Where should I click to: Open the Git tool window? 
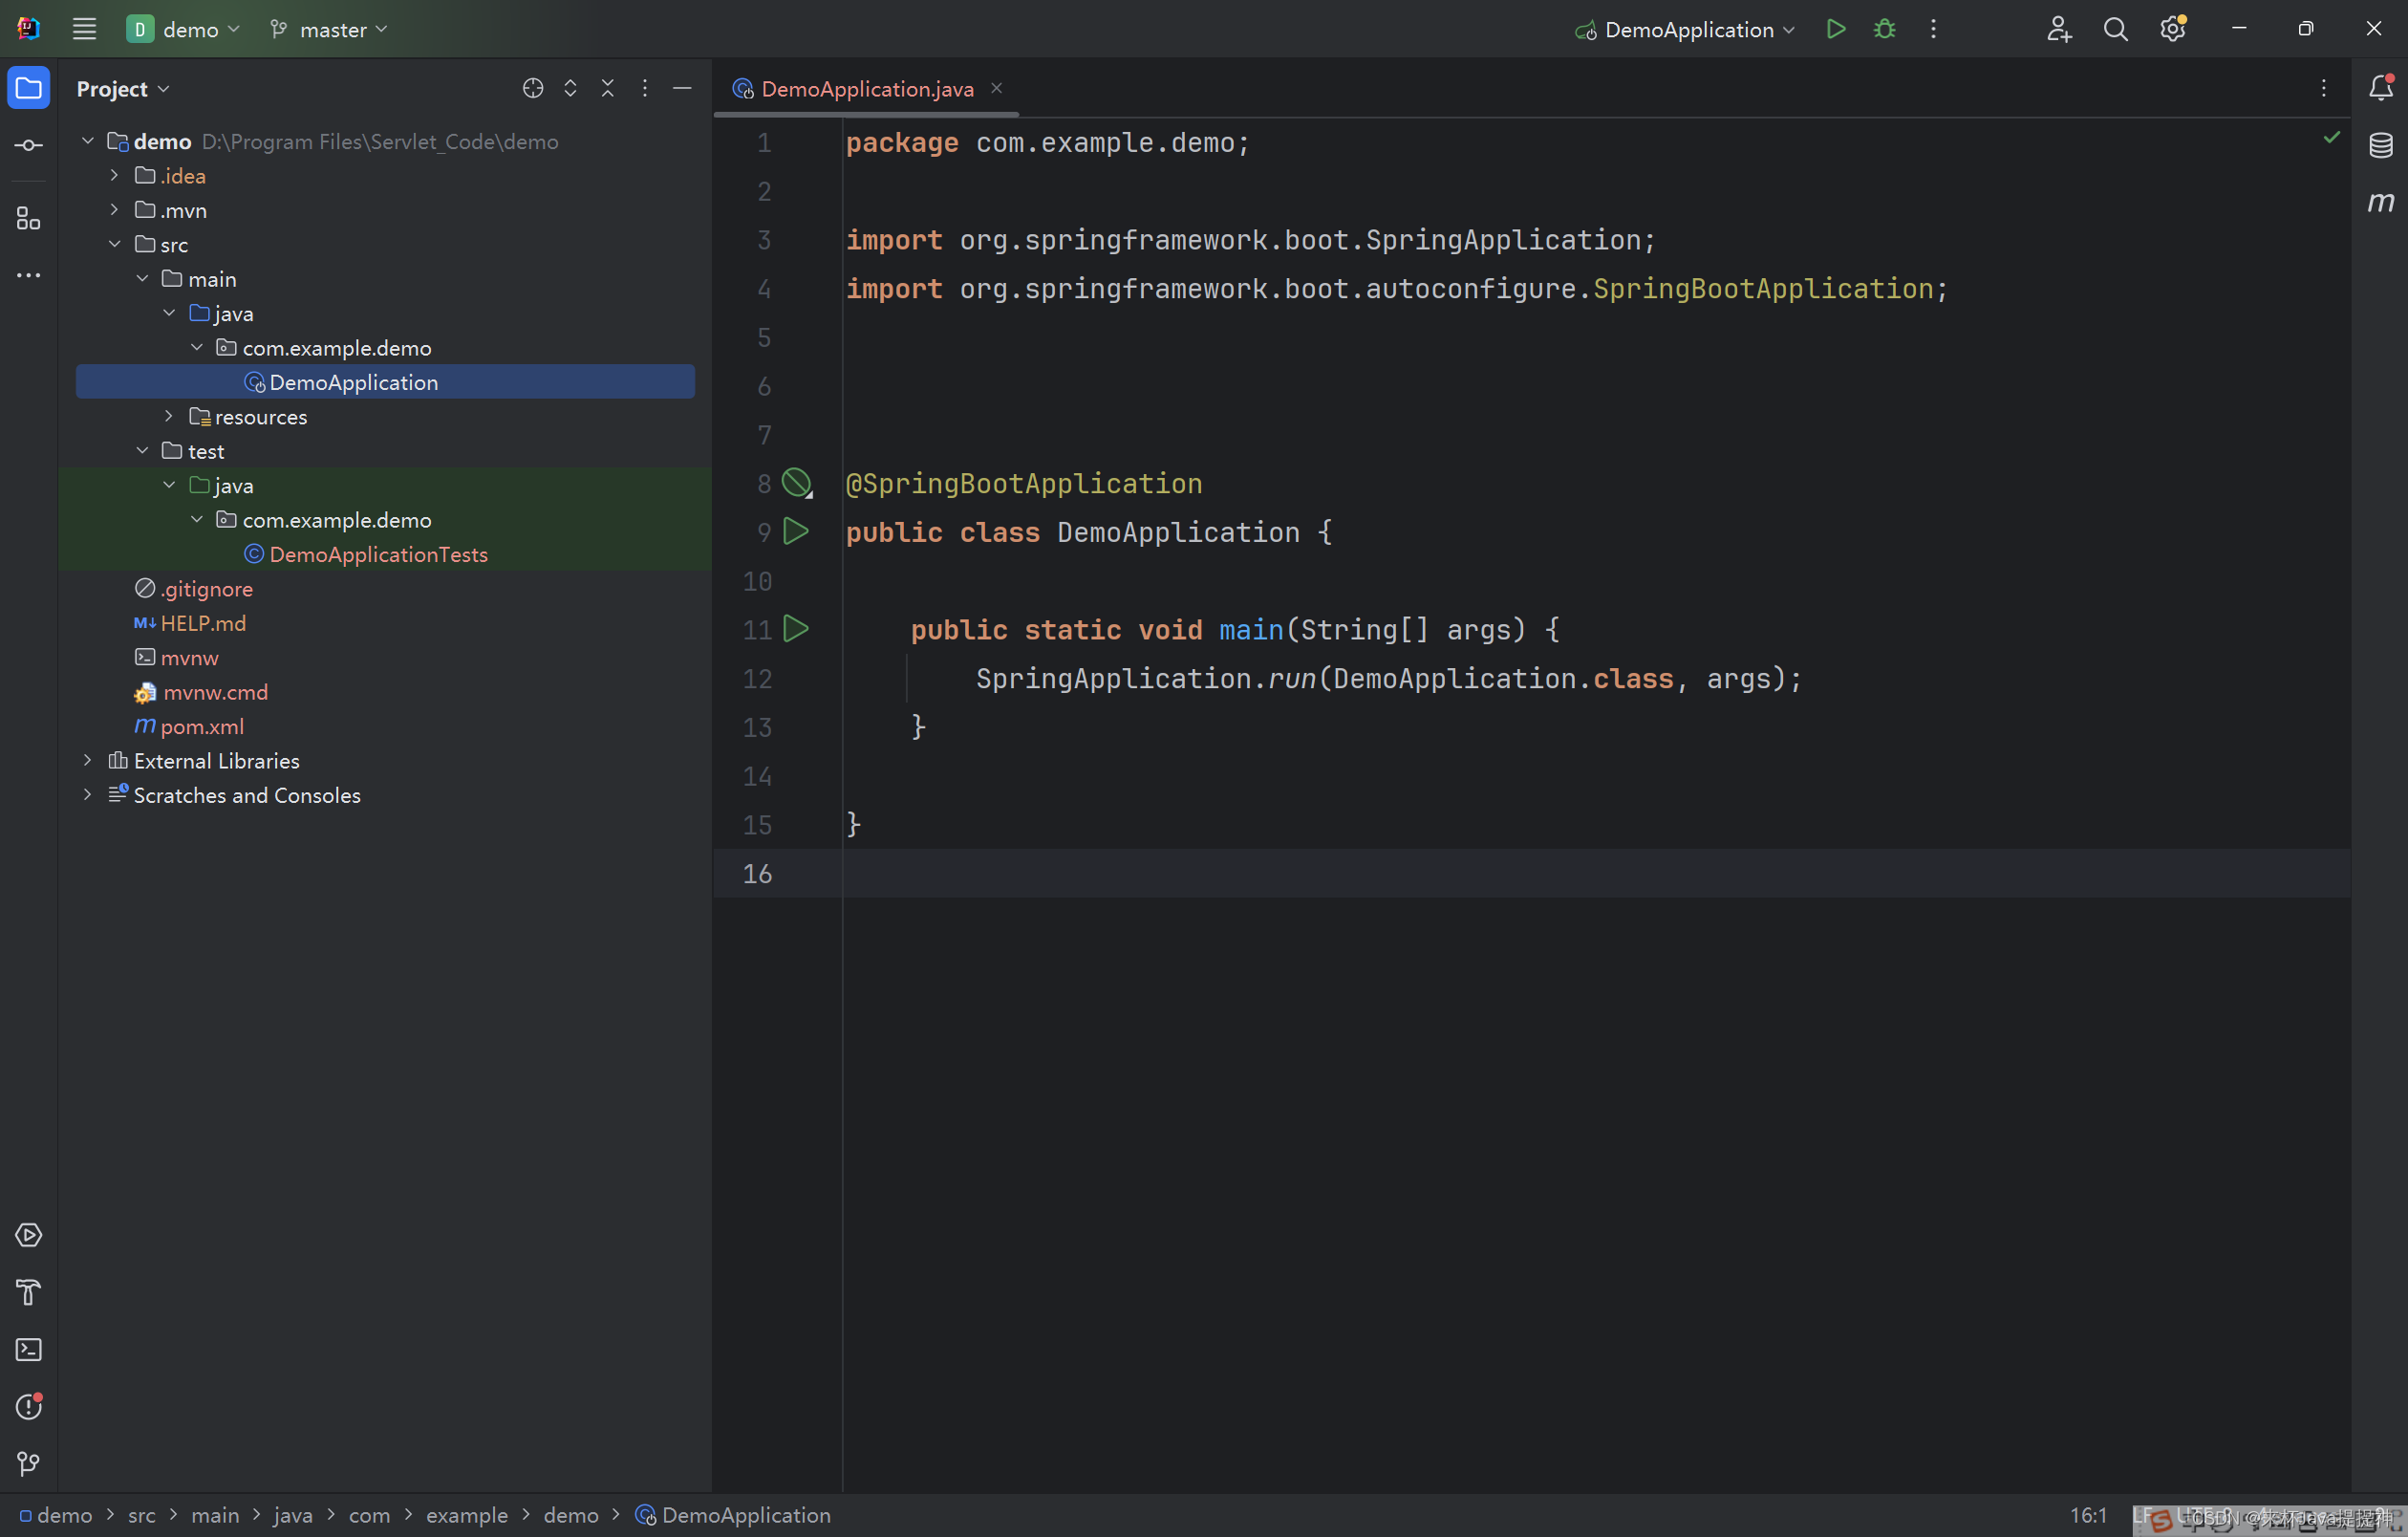point(28,1463)
